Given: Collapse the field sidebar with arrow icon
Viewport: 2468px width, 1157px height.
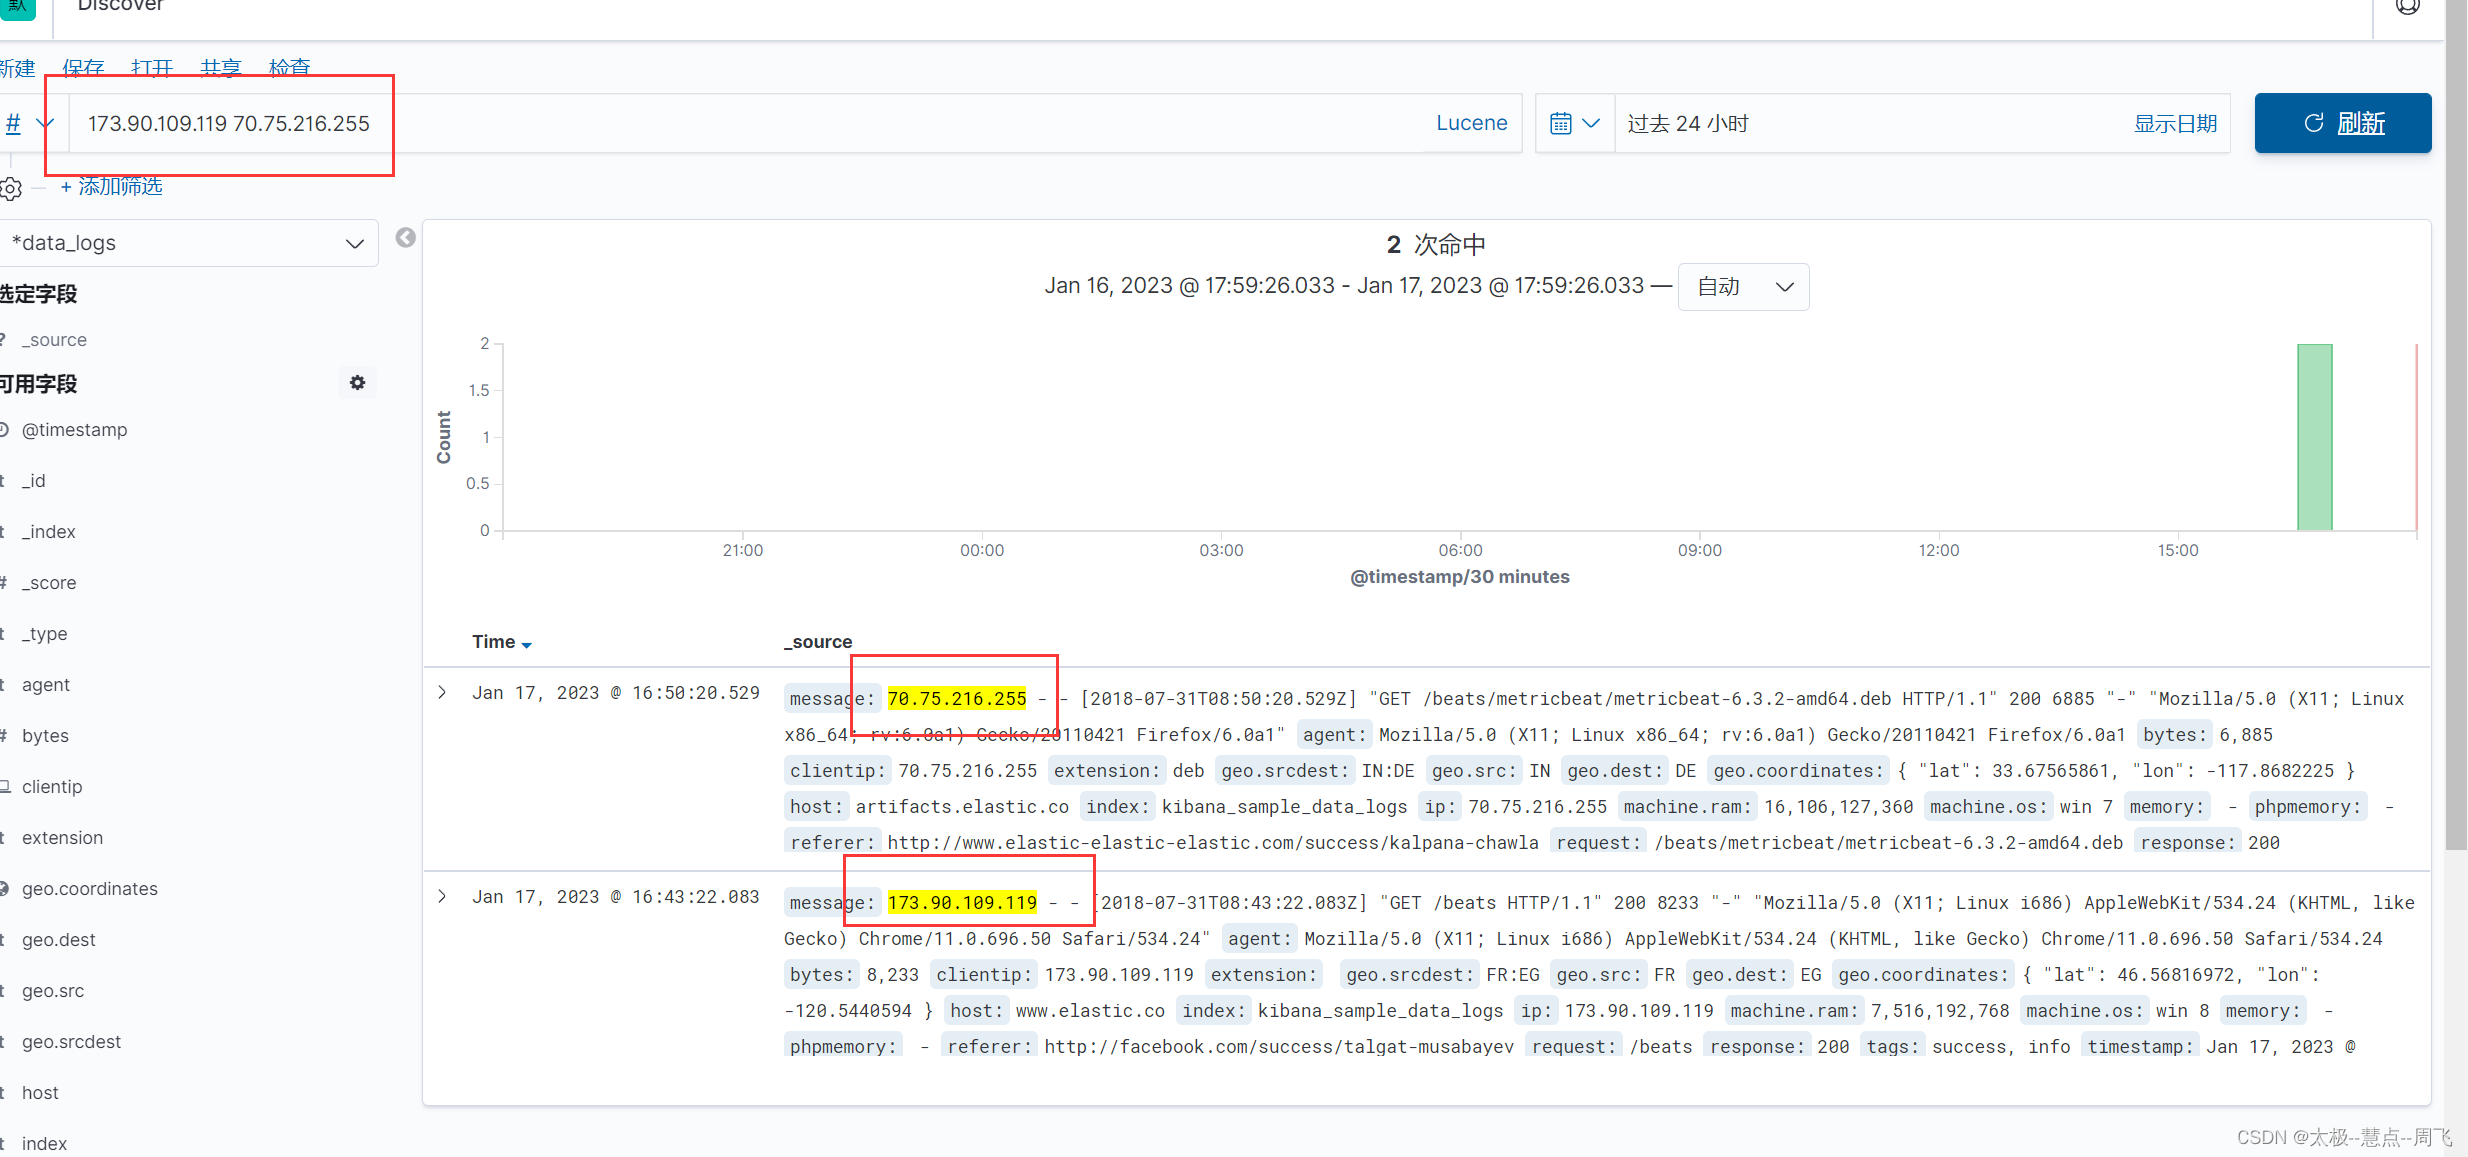Looking at the screenshot, I should click(x=405, y=238).
